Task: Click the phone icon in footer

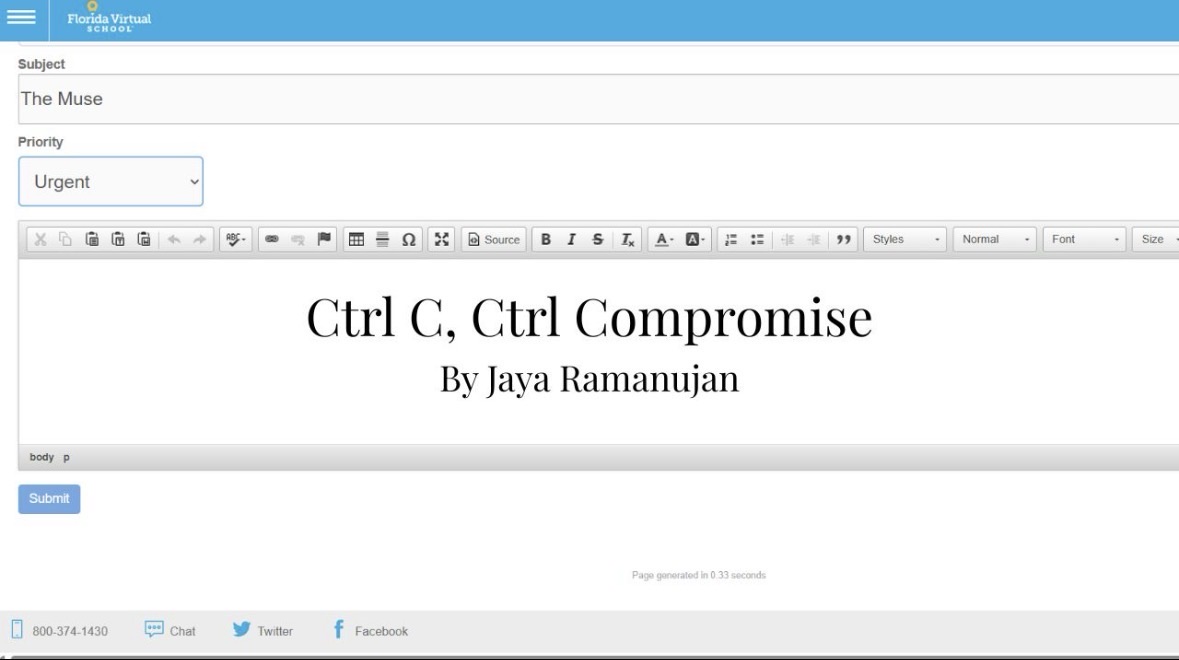Action: [17, 629]
